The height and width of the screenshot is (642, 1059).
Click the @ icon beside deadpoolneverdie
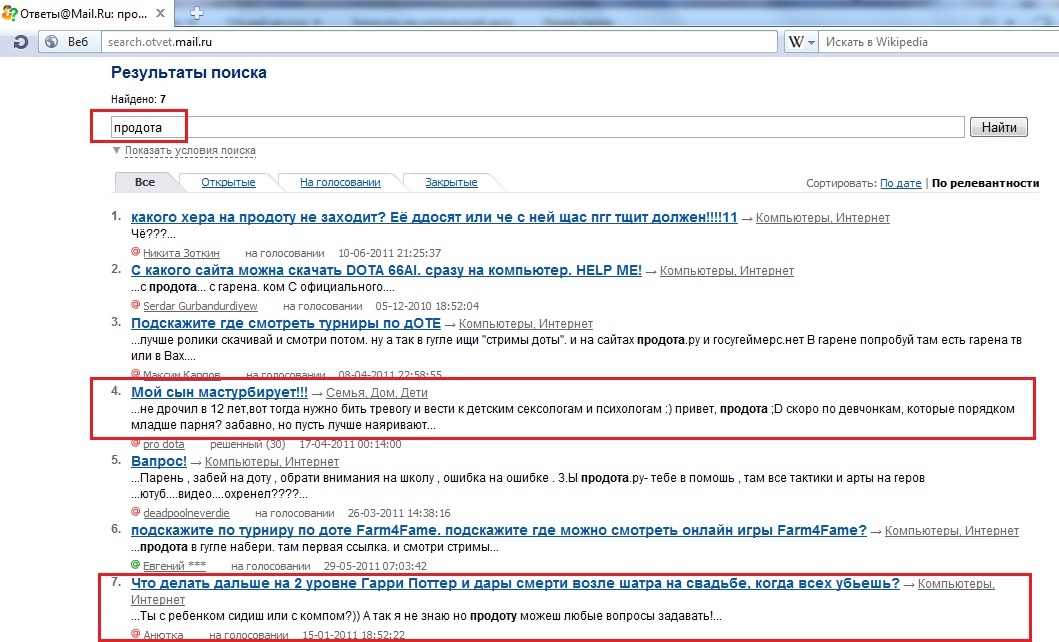click(135, 512)
